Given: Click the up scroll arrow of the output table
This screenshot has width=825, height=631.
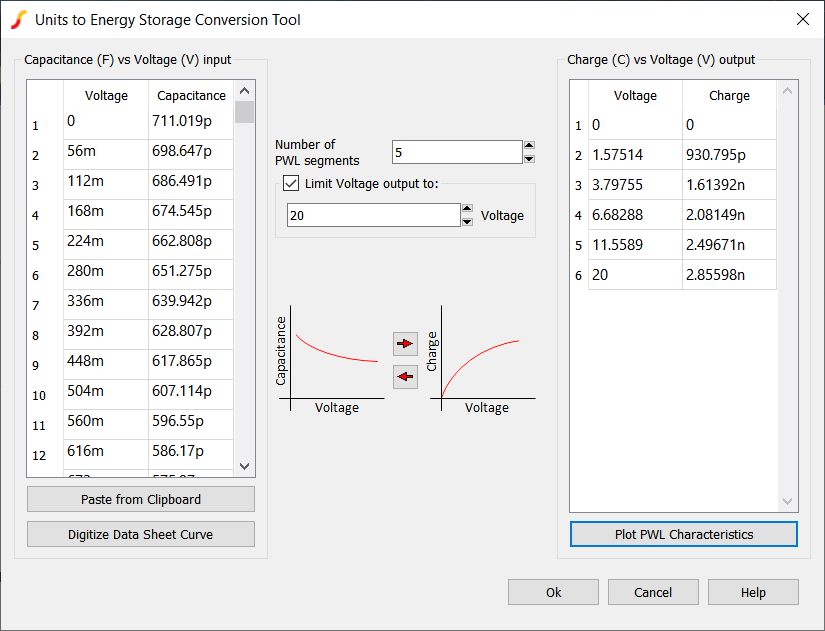Looking at the screenshot, I should 788,89.
